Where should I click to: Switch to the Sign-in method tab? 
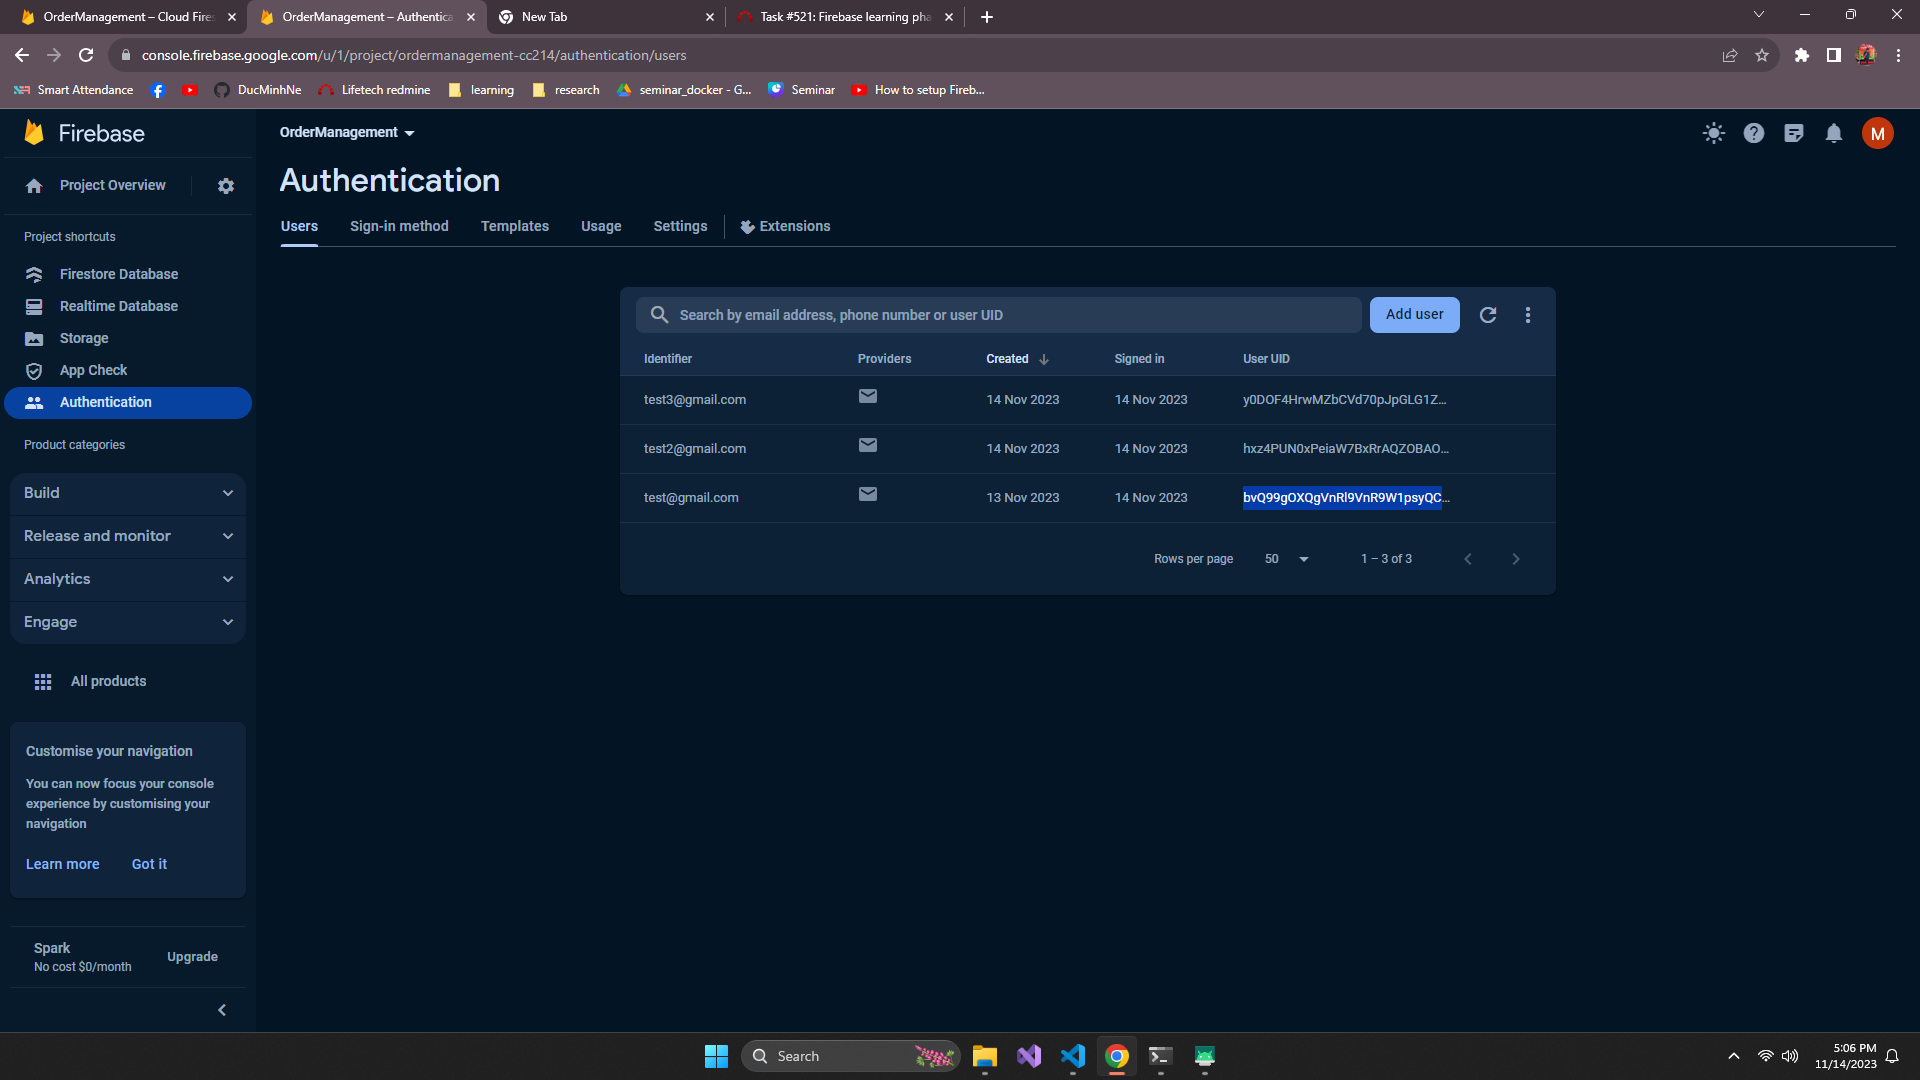click(x=399, y=226)
